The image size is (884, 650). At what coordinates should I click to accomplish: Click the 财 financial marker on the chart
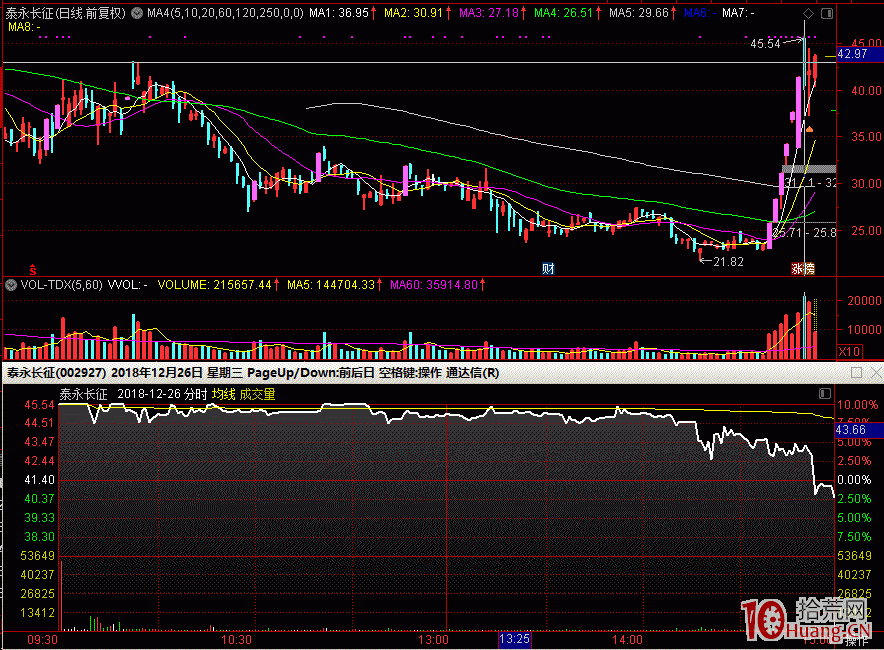[548, 268]
